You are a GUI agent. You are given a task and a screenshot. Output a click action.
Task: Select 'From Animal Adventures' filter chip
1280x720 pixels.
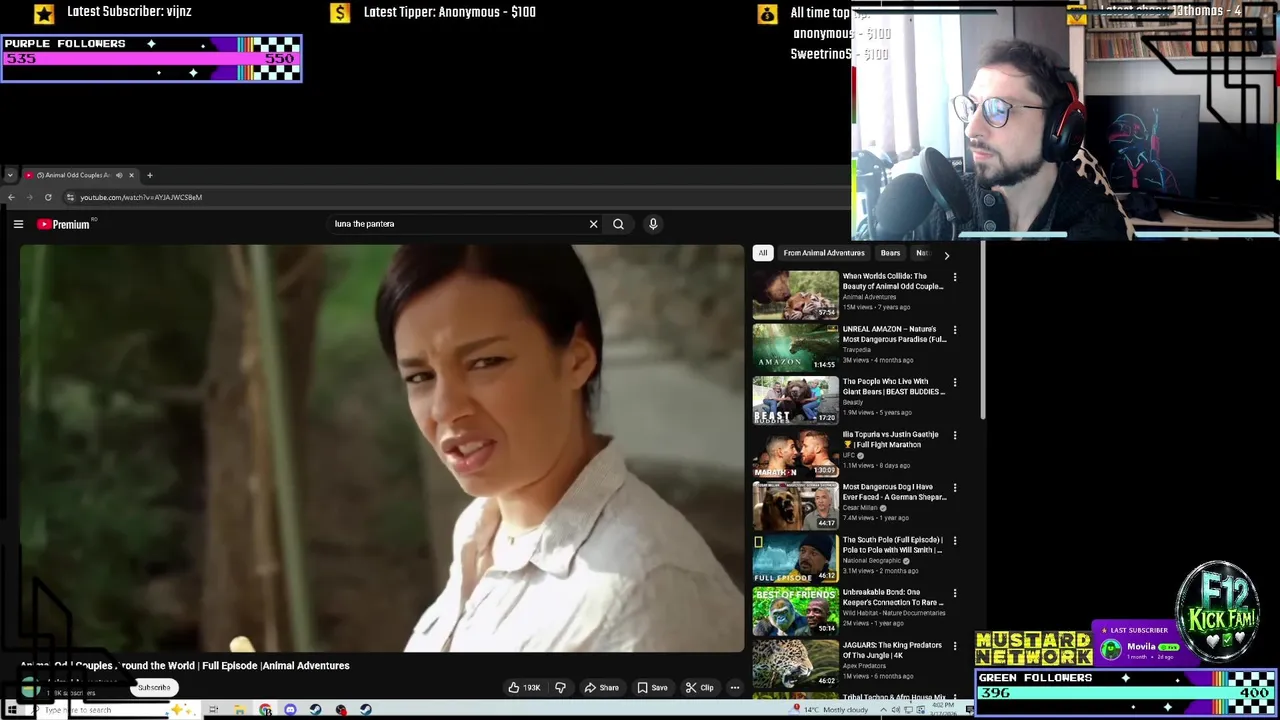824,253
